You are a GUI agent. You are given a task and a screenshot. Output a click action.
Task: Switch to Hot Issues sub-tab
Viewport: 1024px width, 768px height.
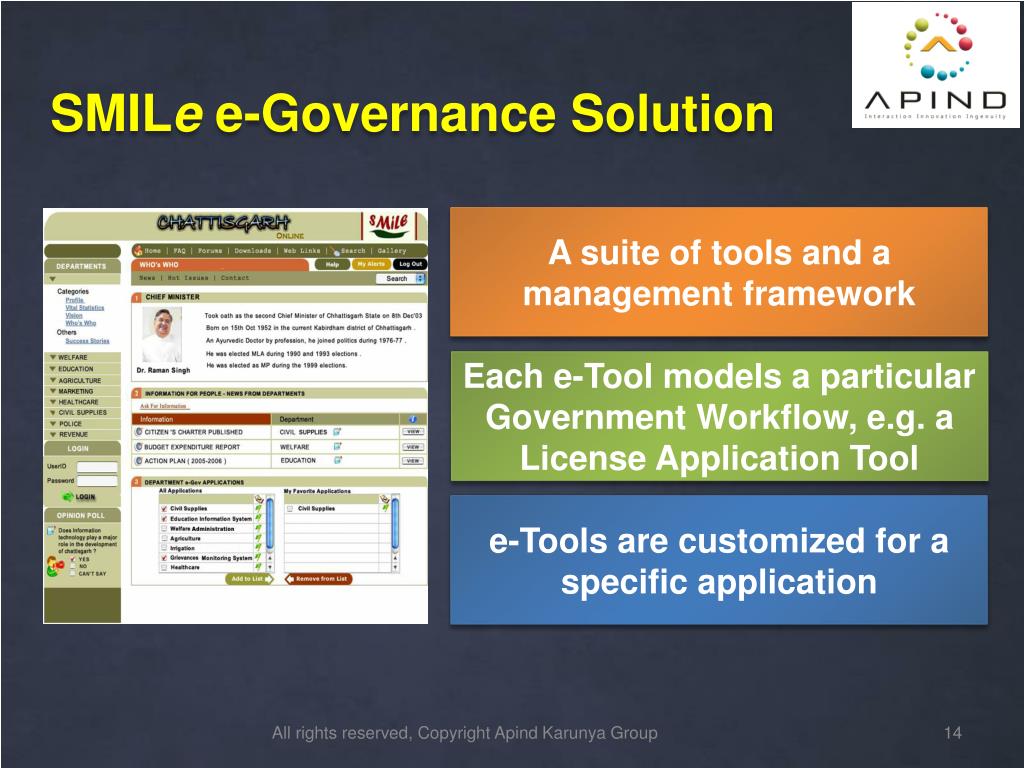click(x=188, y=278)
